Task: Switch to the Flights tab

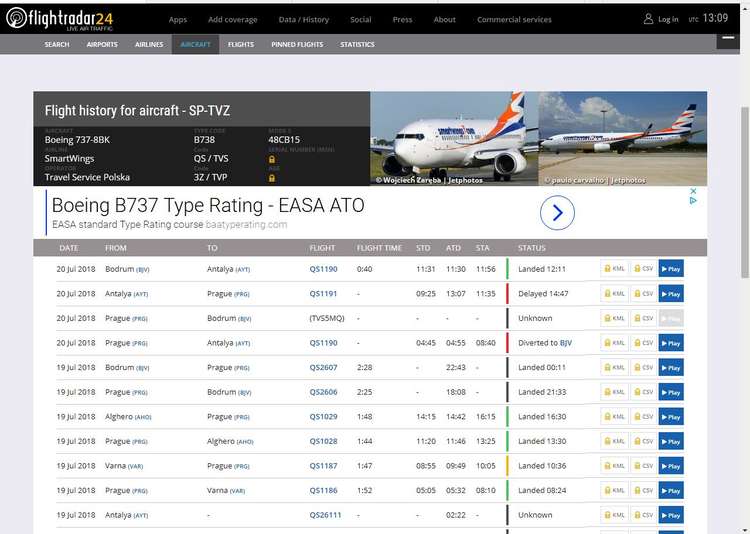Action: pos(241,44)
